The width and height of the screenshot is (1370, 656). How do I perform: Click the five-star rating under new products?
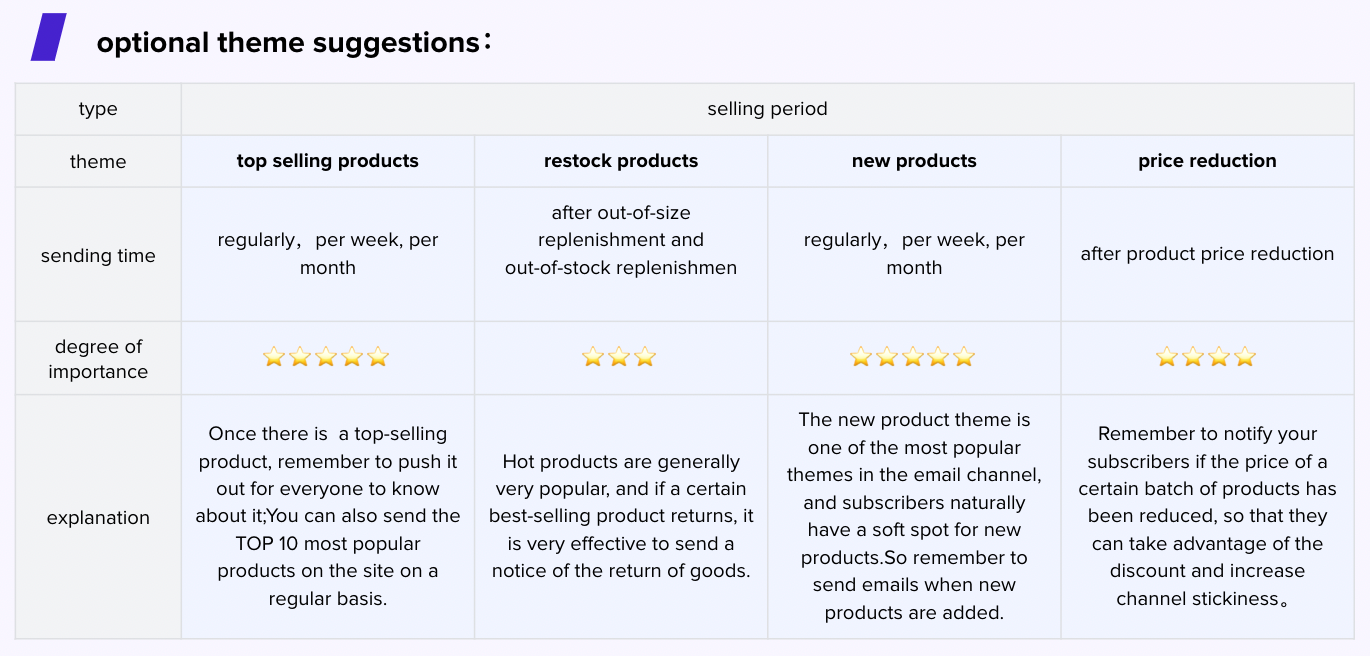[912, 357]
